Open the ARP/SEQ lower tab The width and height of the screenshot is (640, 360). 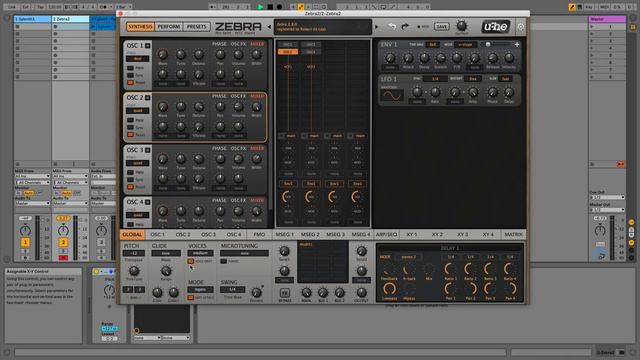[386, 235]
